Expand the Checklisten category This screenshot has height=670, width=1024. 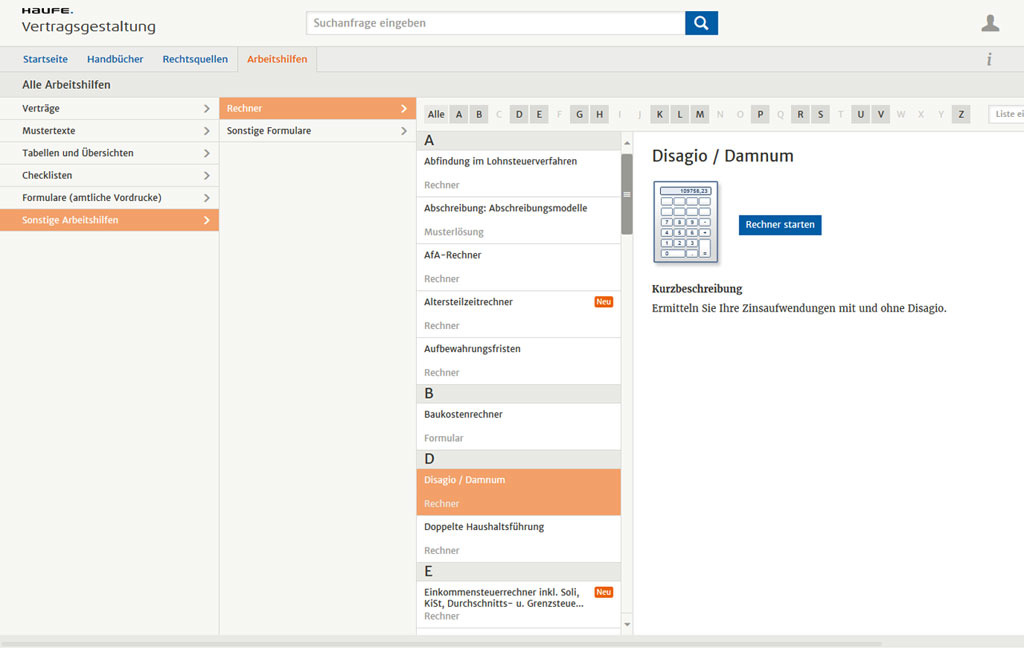[x=109, y=175]
